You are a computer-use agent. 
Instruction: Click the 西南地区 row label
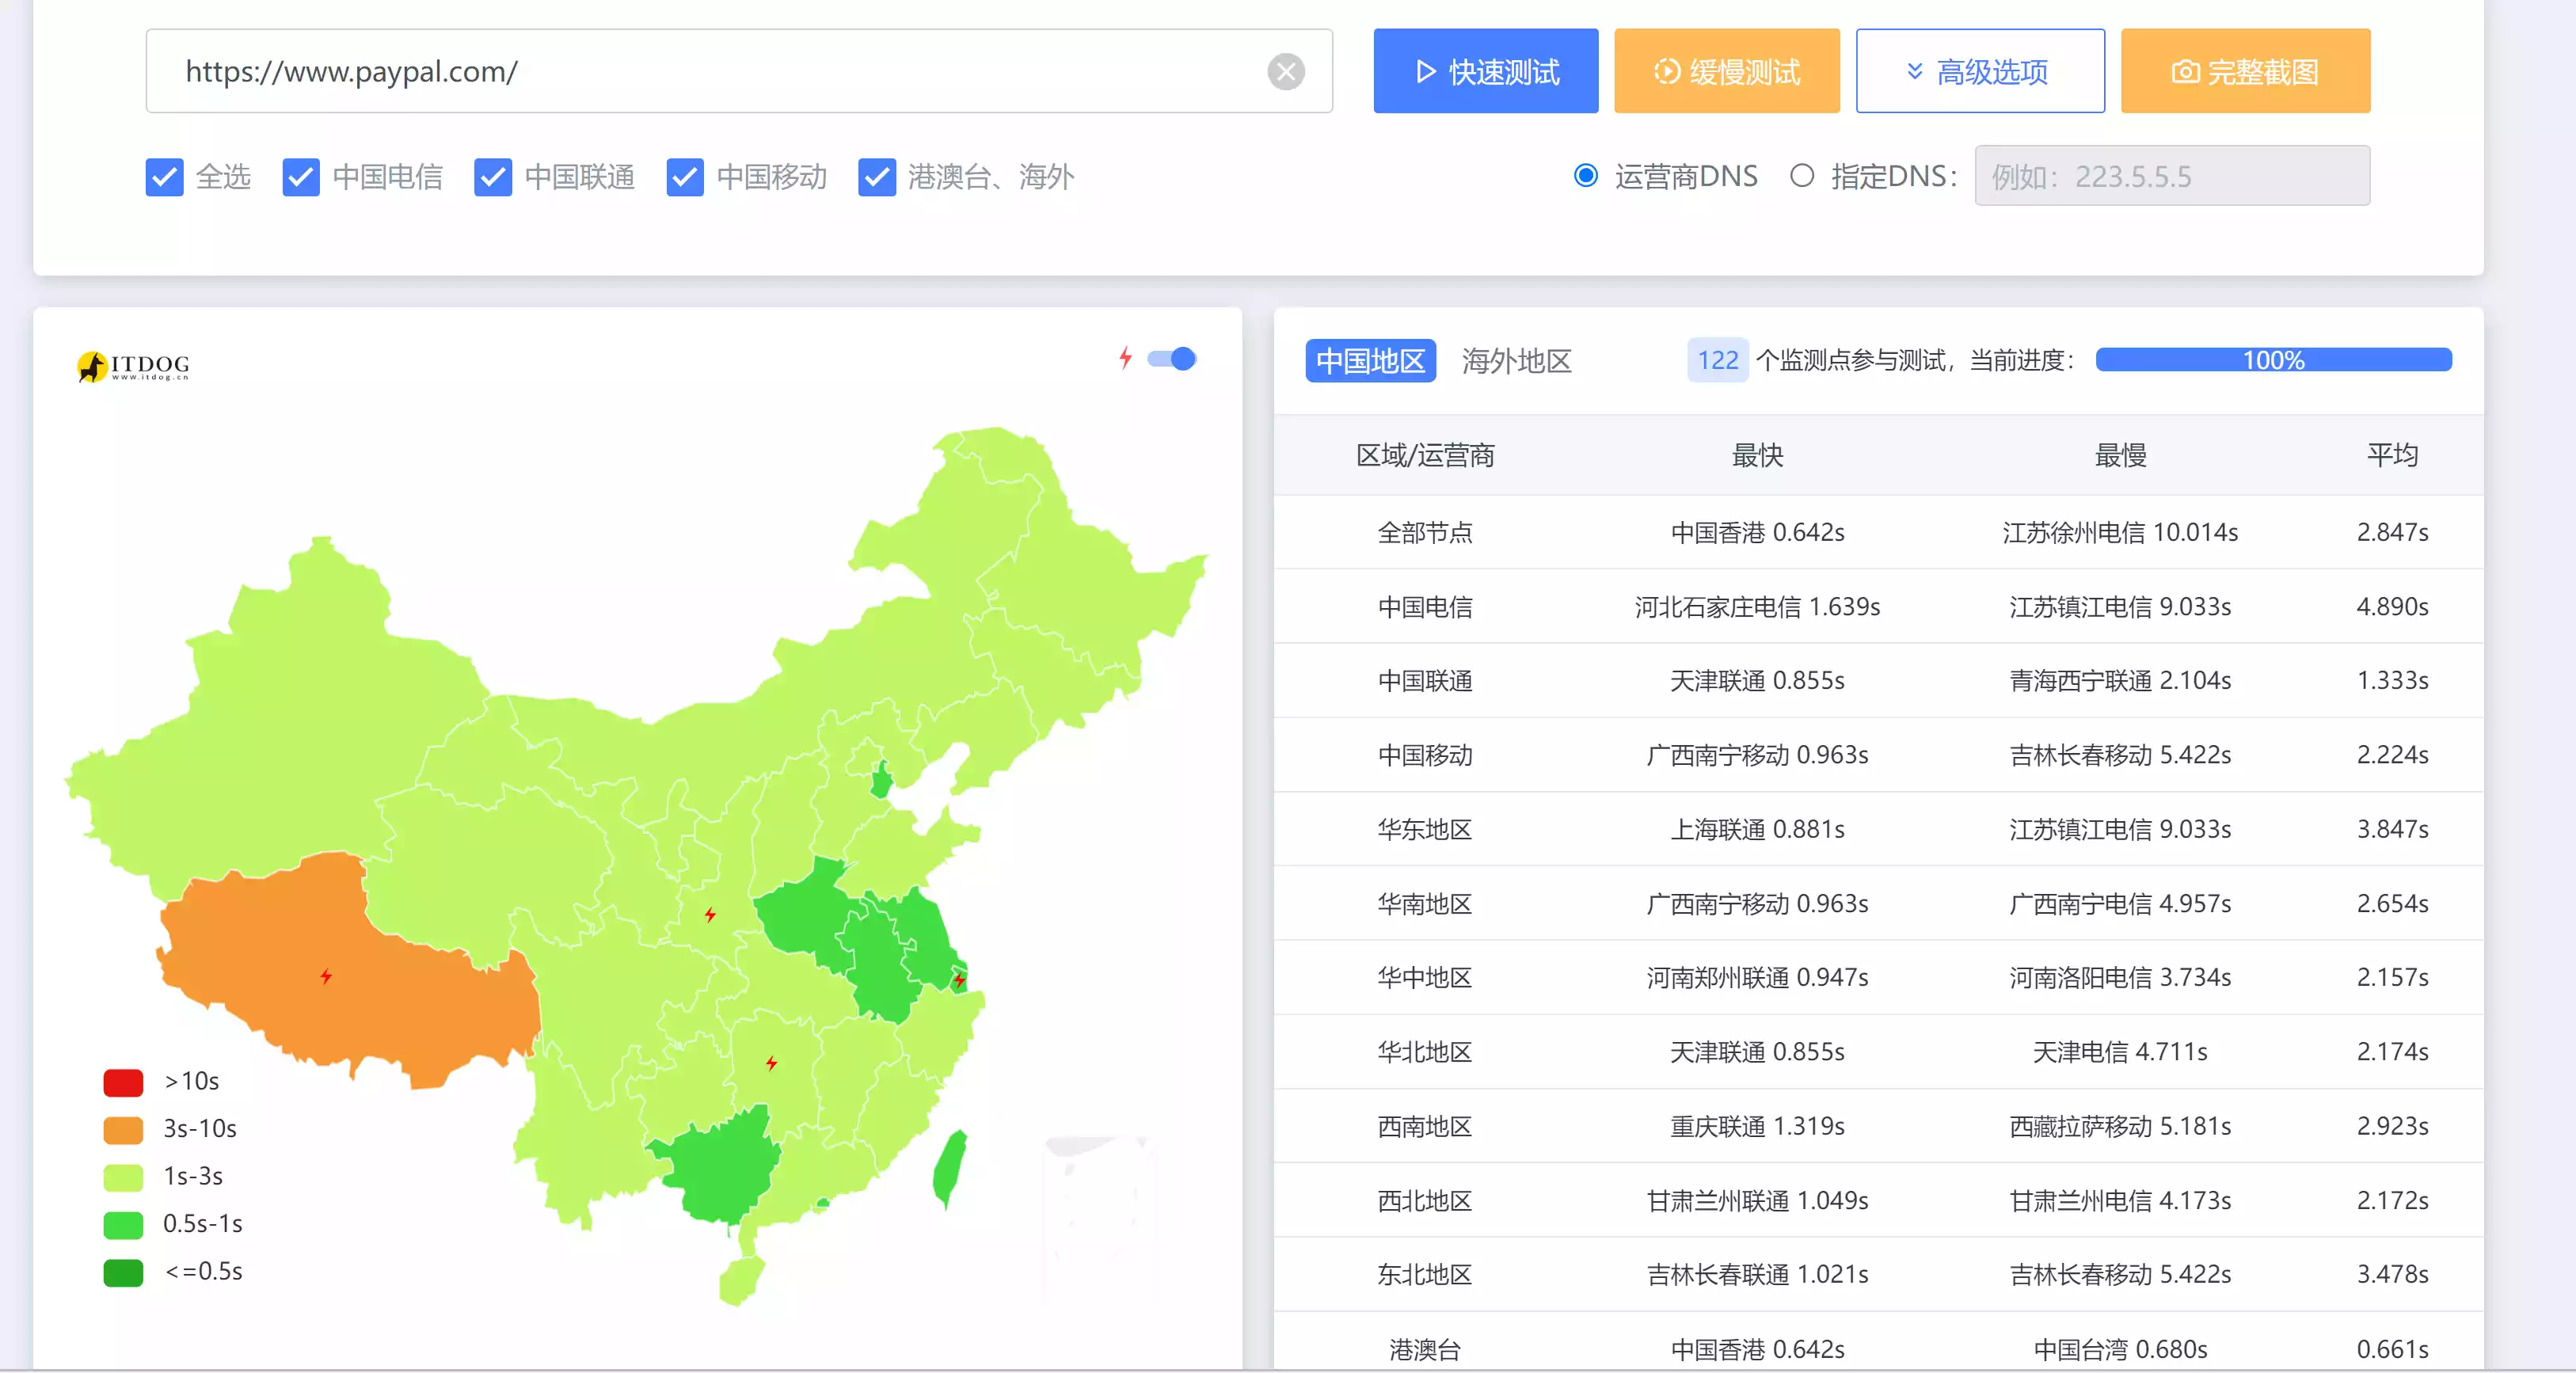[x=1425, y=1126]
